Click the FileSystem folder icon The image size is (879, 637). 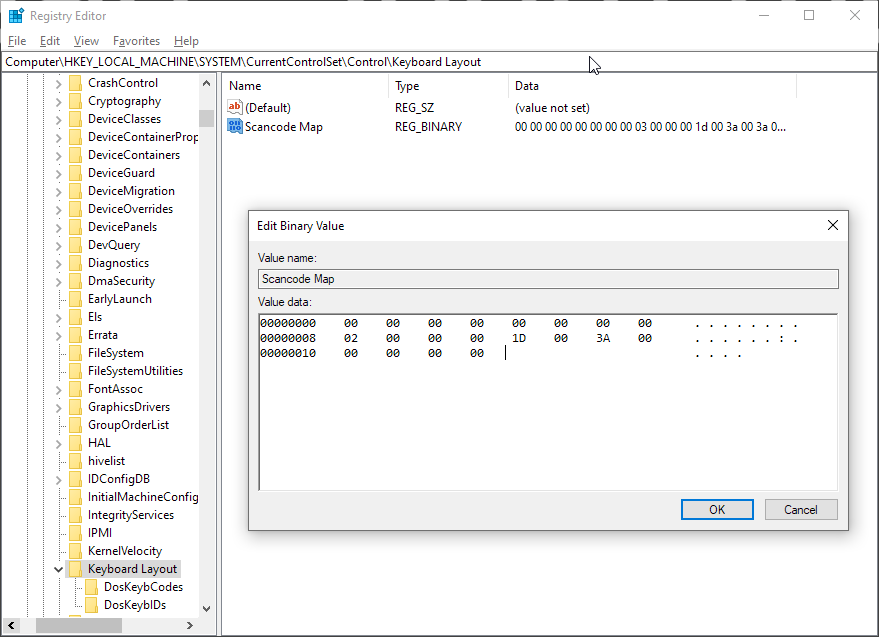pyautogui.click(x=75, y=353)
